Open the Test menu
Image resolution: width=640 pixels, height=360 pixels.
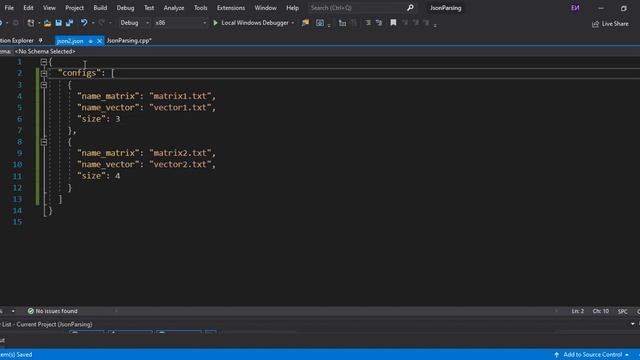point(149,8)
